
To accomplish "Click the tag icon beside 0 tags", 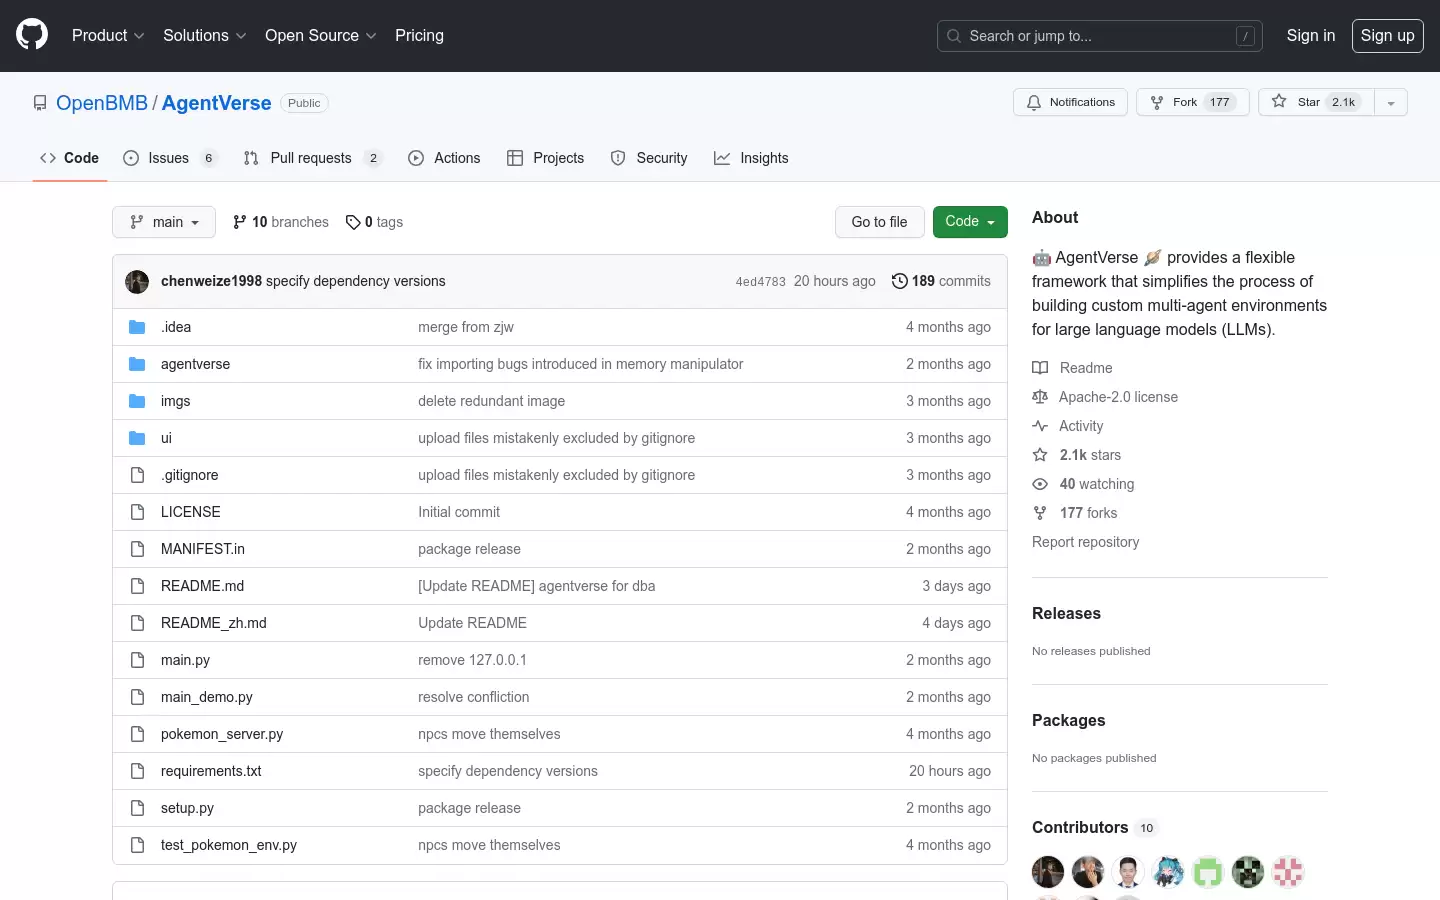I will (353, 222).
